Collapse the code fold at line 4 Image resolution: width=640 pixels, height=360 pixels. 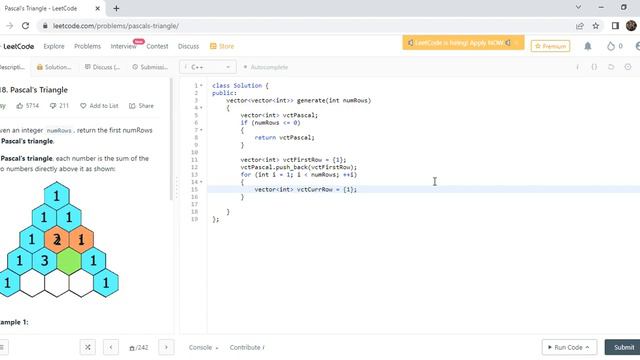(x=201, y=108)
